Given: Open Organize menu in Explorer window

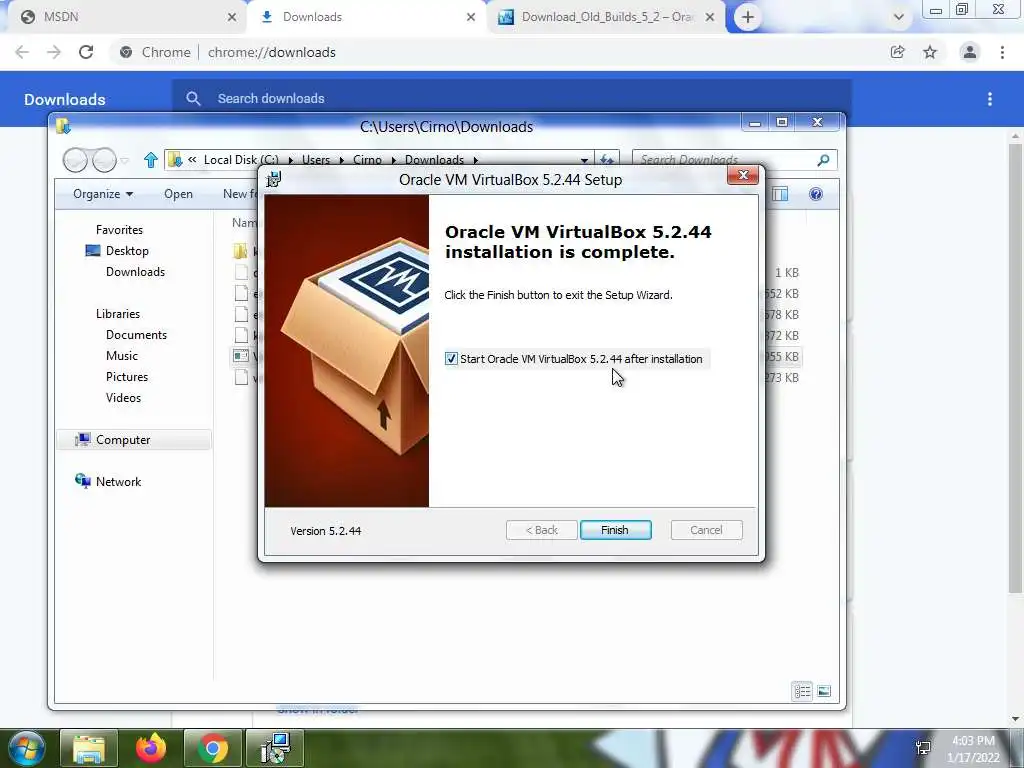Looking at the screenshot, I should coord(103,194).
